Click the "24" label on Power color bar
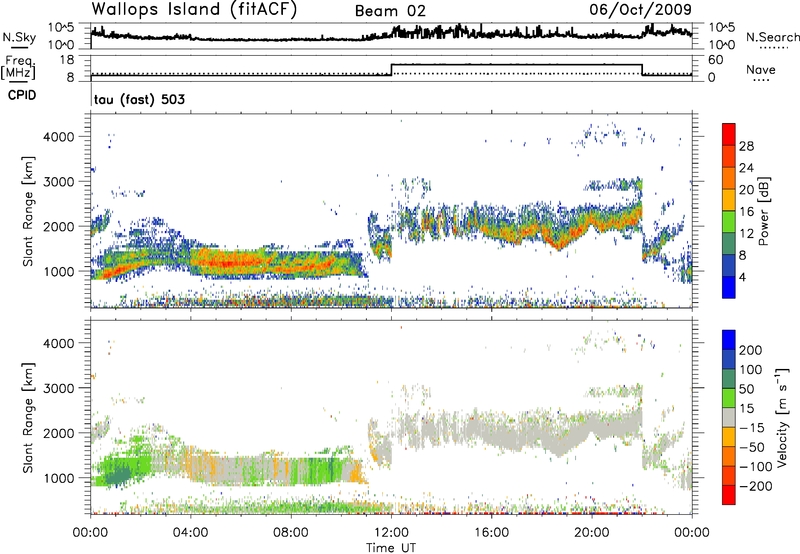Image resolution: width=800 pixels, height=554 pixels. (x=746, y=168)
